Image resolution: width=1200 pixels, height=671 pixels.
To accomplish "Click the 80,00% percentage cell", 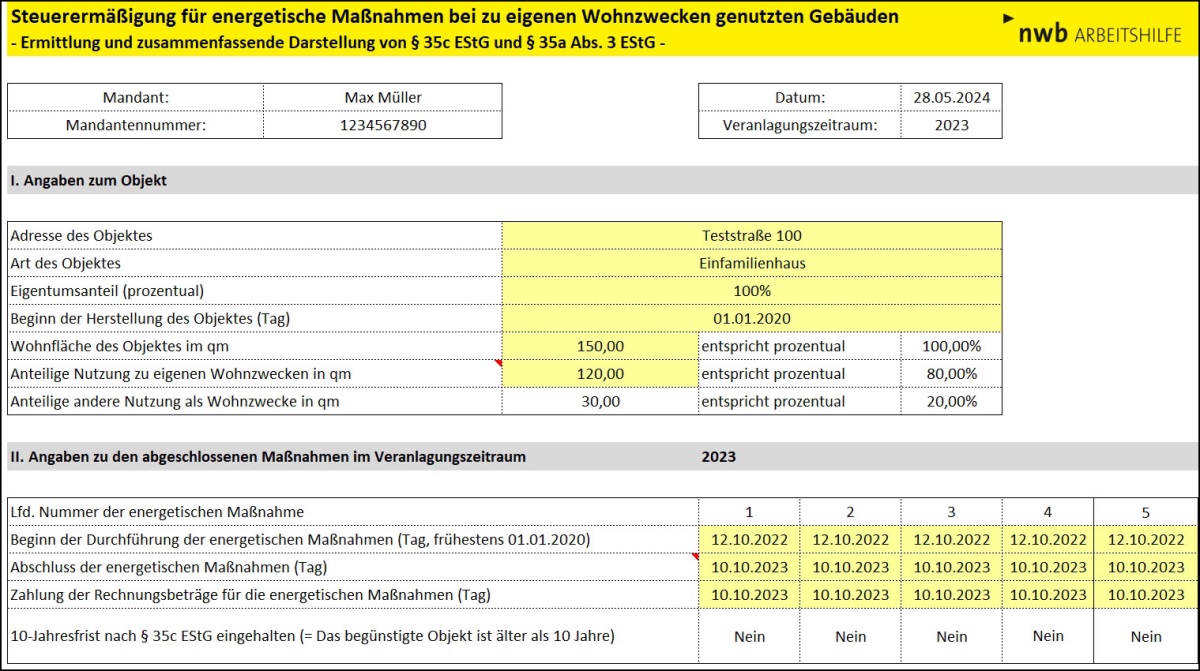I will point(951,374).
